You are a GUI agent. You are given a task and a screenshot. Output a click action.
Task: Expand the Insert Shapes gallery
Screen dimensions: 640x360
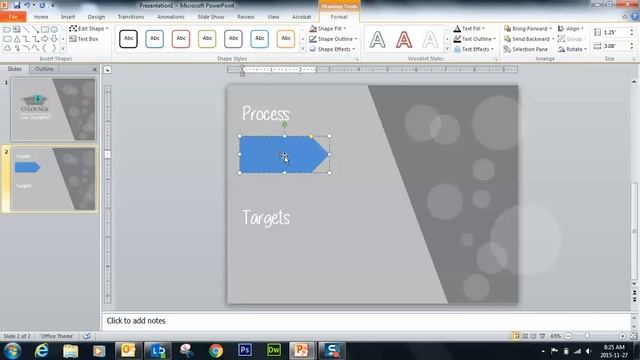point(63,49)
